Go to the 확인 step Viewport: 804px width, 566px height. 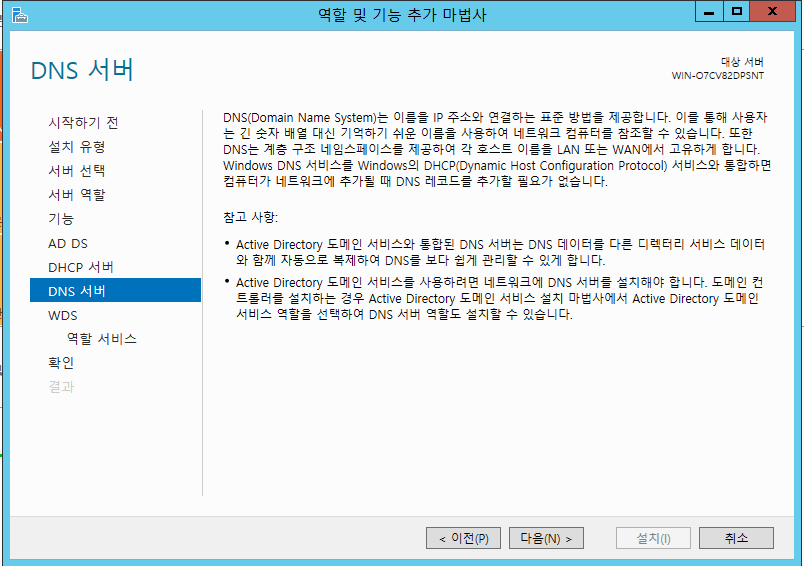[x=61, y=363]
